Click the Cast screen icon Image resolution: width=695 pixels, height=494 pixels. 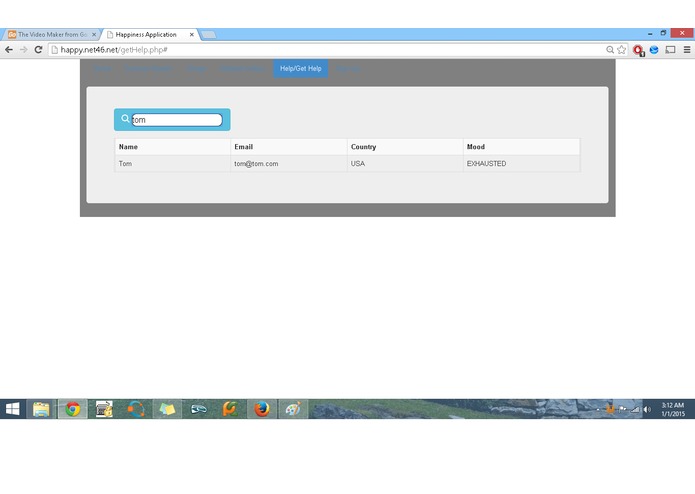coord(671,50)
